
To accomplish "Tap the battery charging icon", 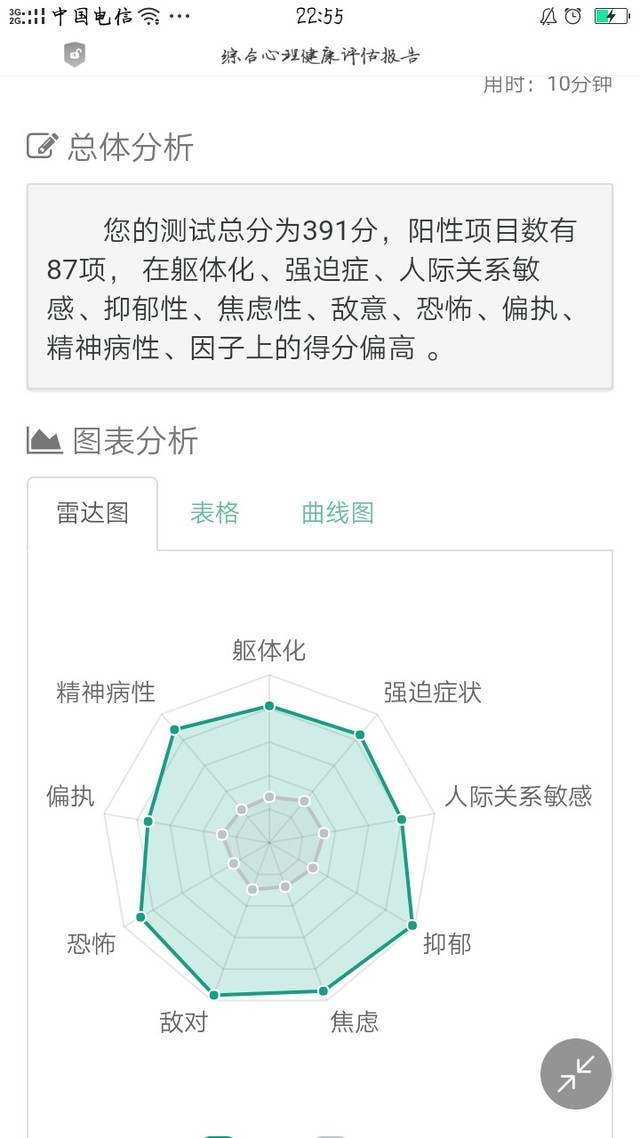I will click(612, 16).
